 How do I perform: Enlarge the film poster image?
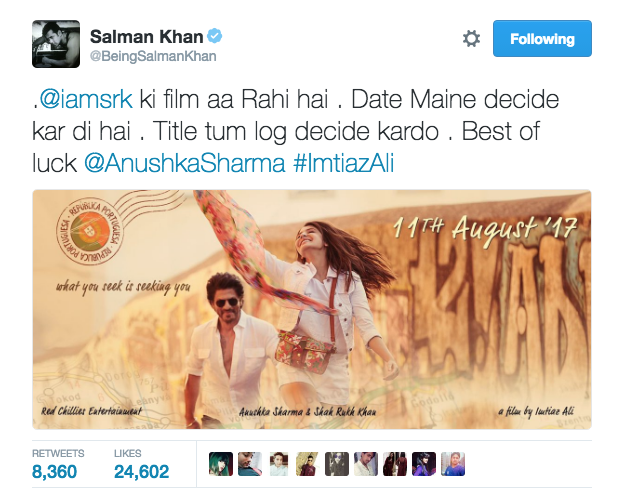point(312,310)
